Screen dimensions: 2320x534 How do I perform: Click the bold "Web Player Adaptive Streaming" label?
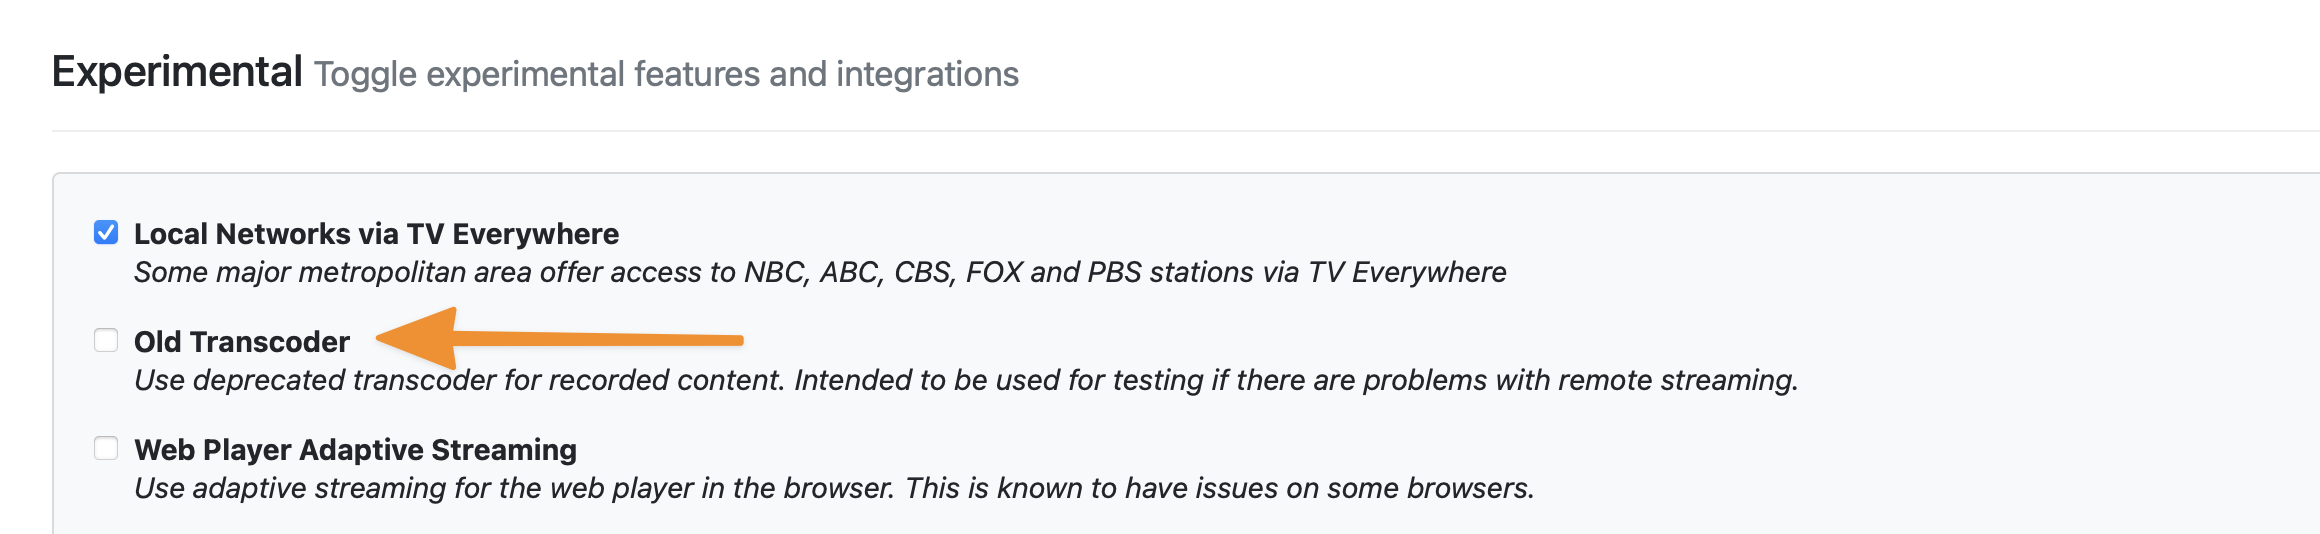point(355,450)
